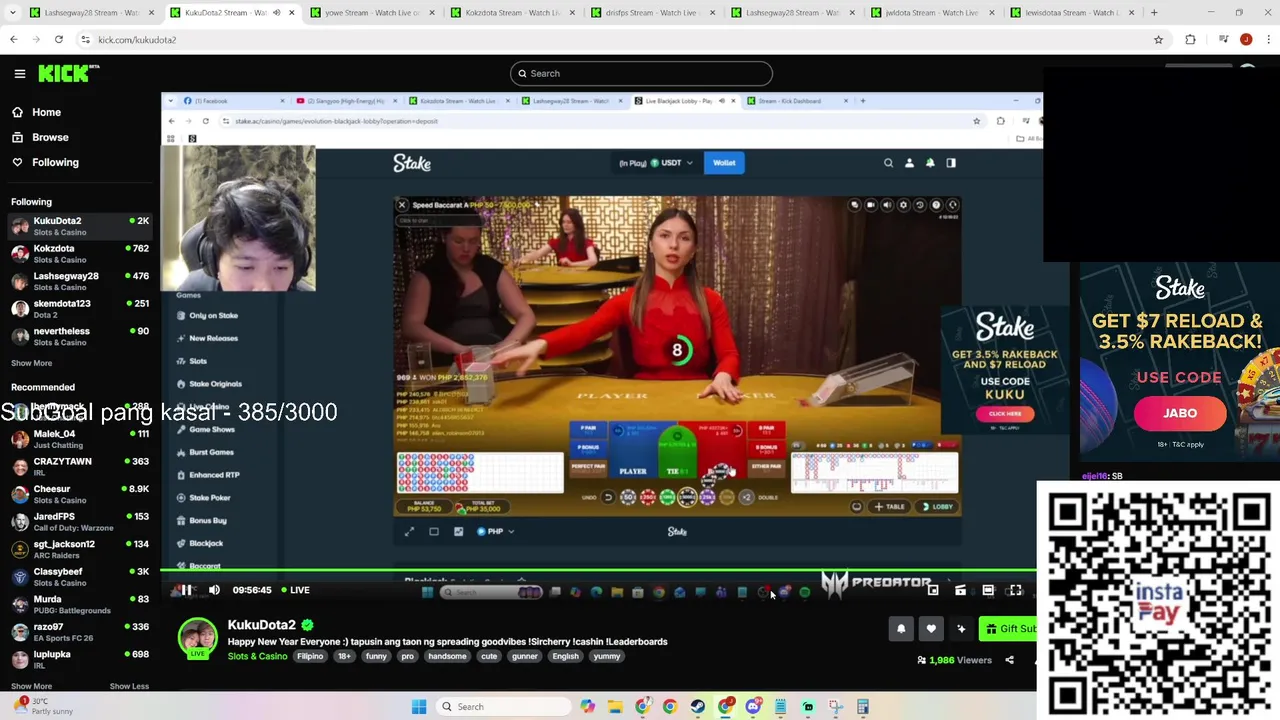Select the handsome tag
This screenshot has height=720, width=1280.
click(x=447, y=656)
